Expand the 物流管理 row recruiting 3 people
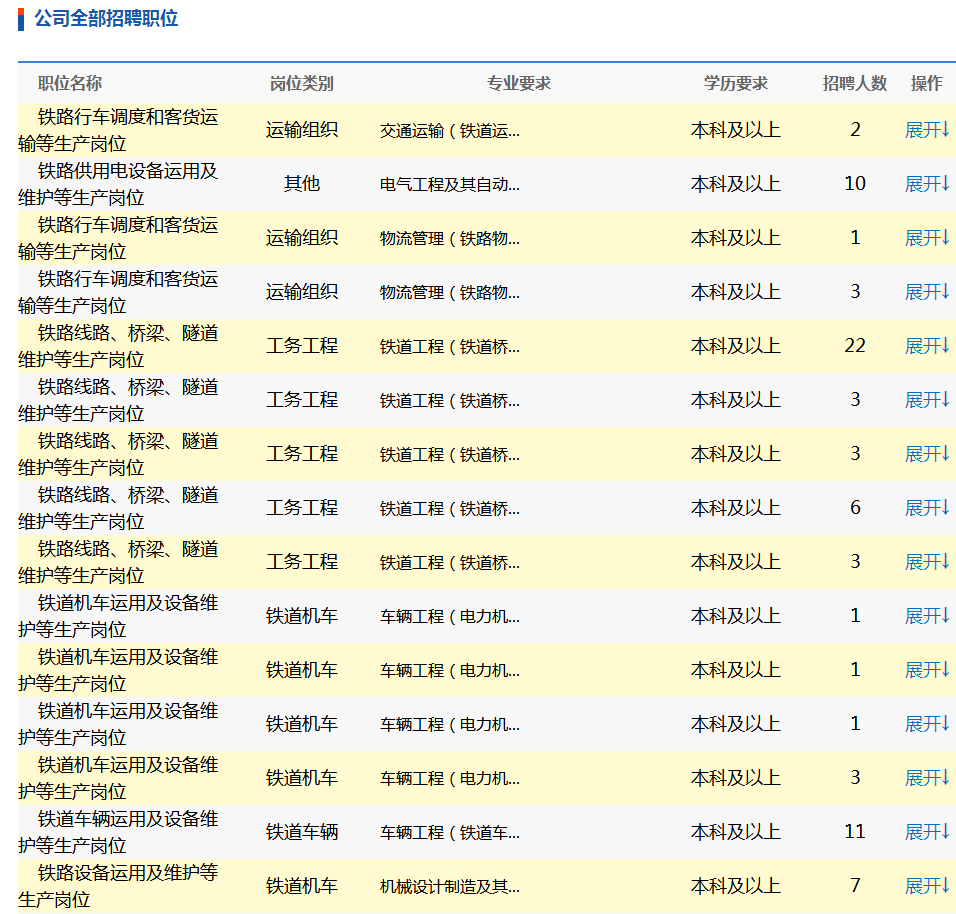This screenshot has width=956, height=914. click(926, 292)
